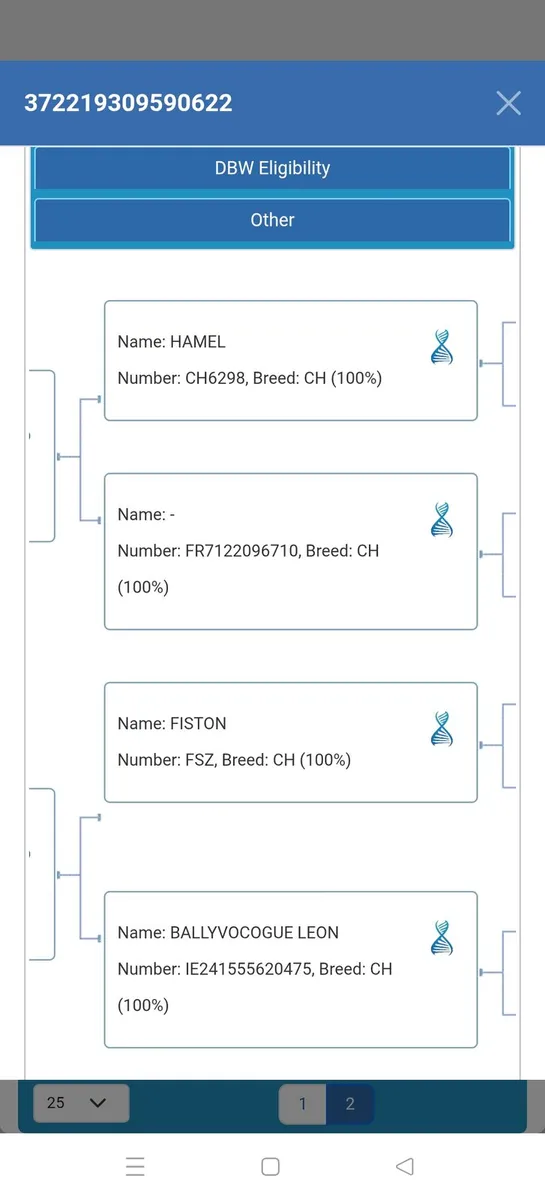Click the animal number 372219309590622 title

point(128,102)
